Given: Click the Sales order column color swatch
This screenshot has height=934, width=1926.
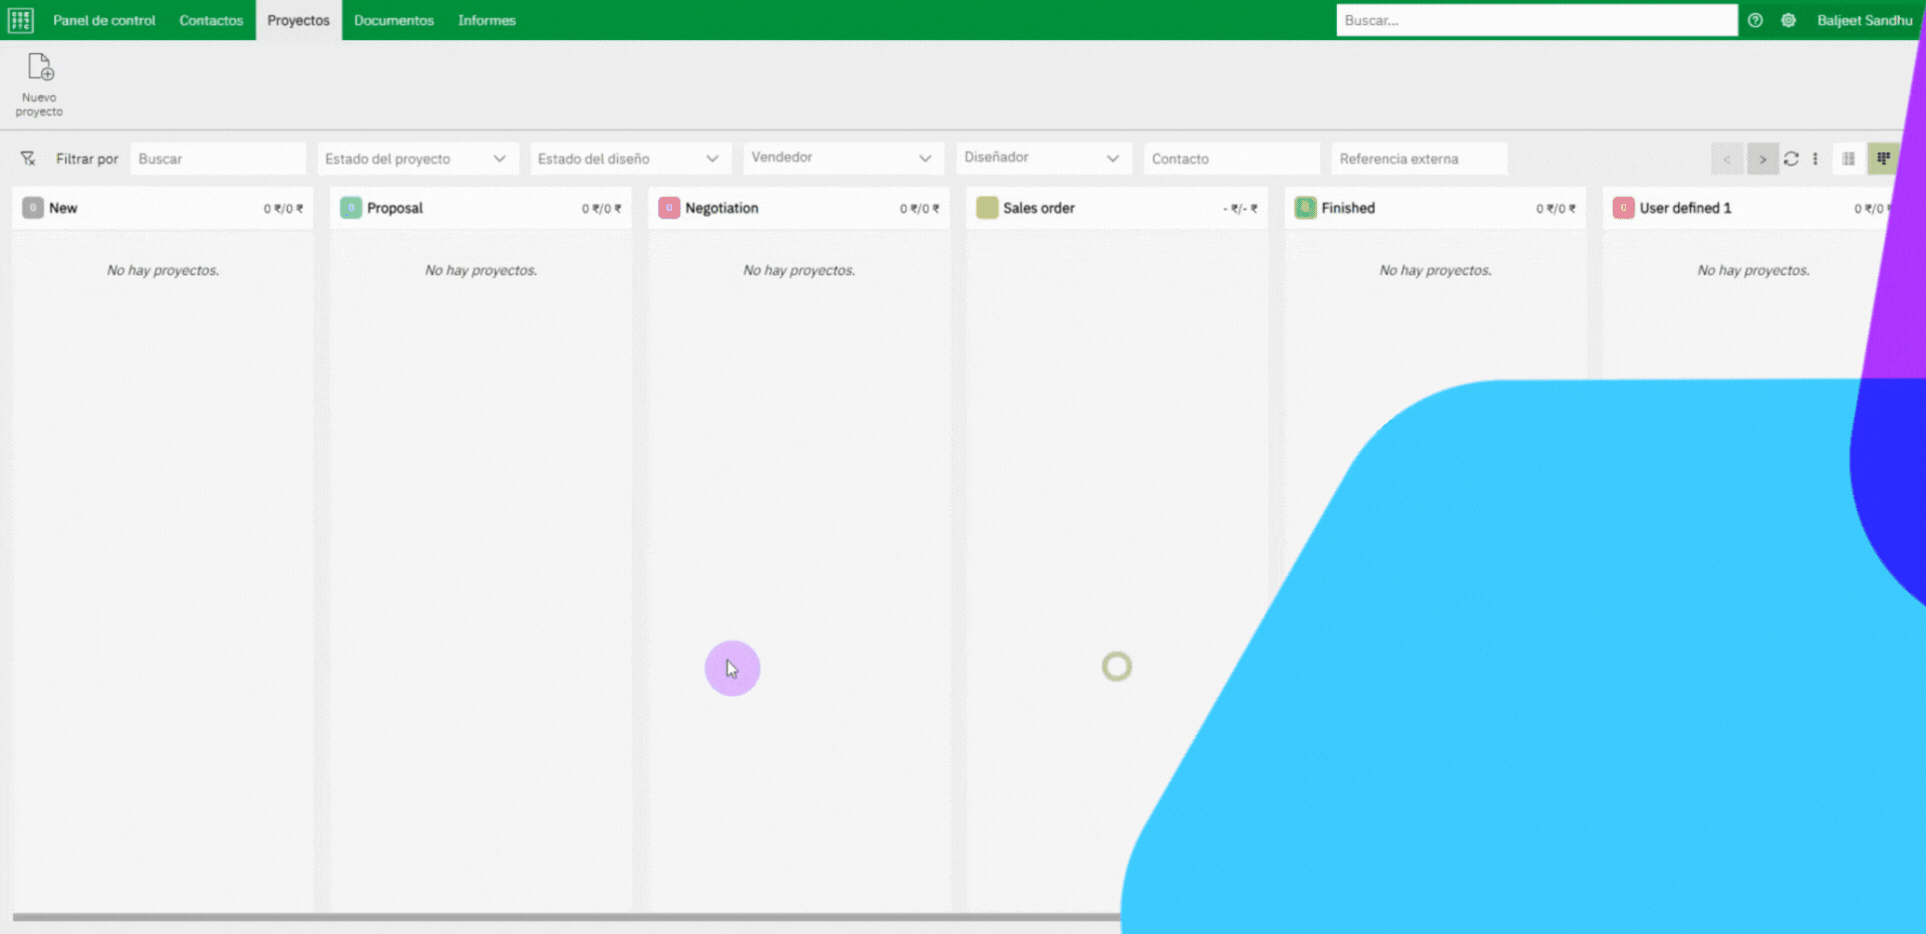Looking at the screenshot, I should coord(987,207).
